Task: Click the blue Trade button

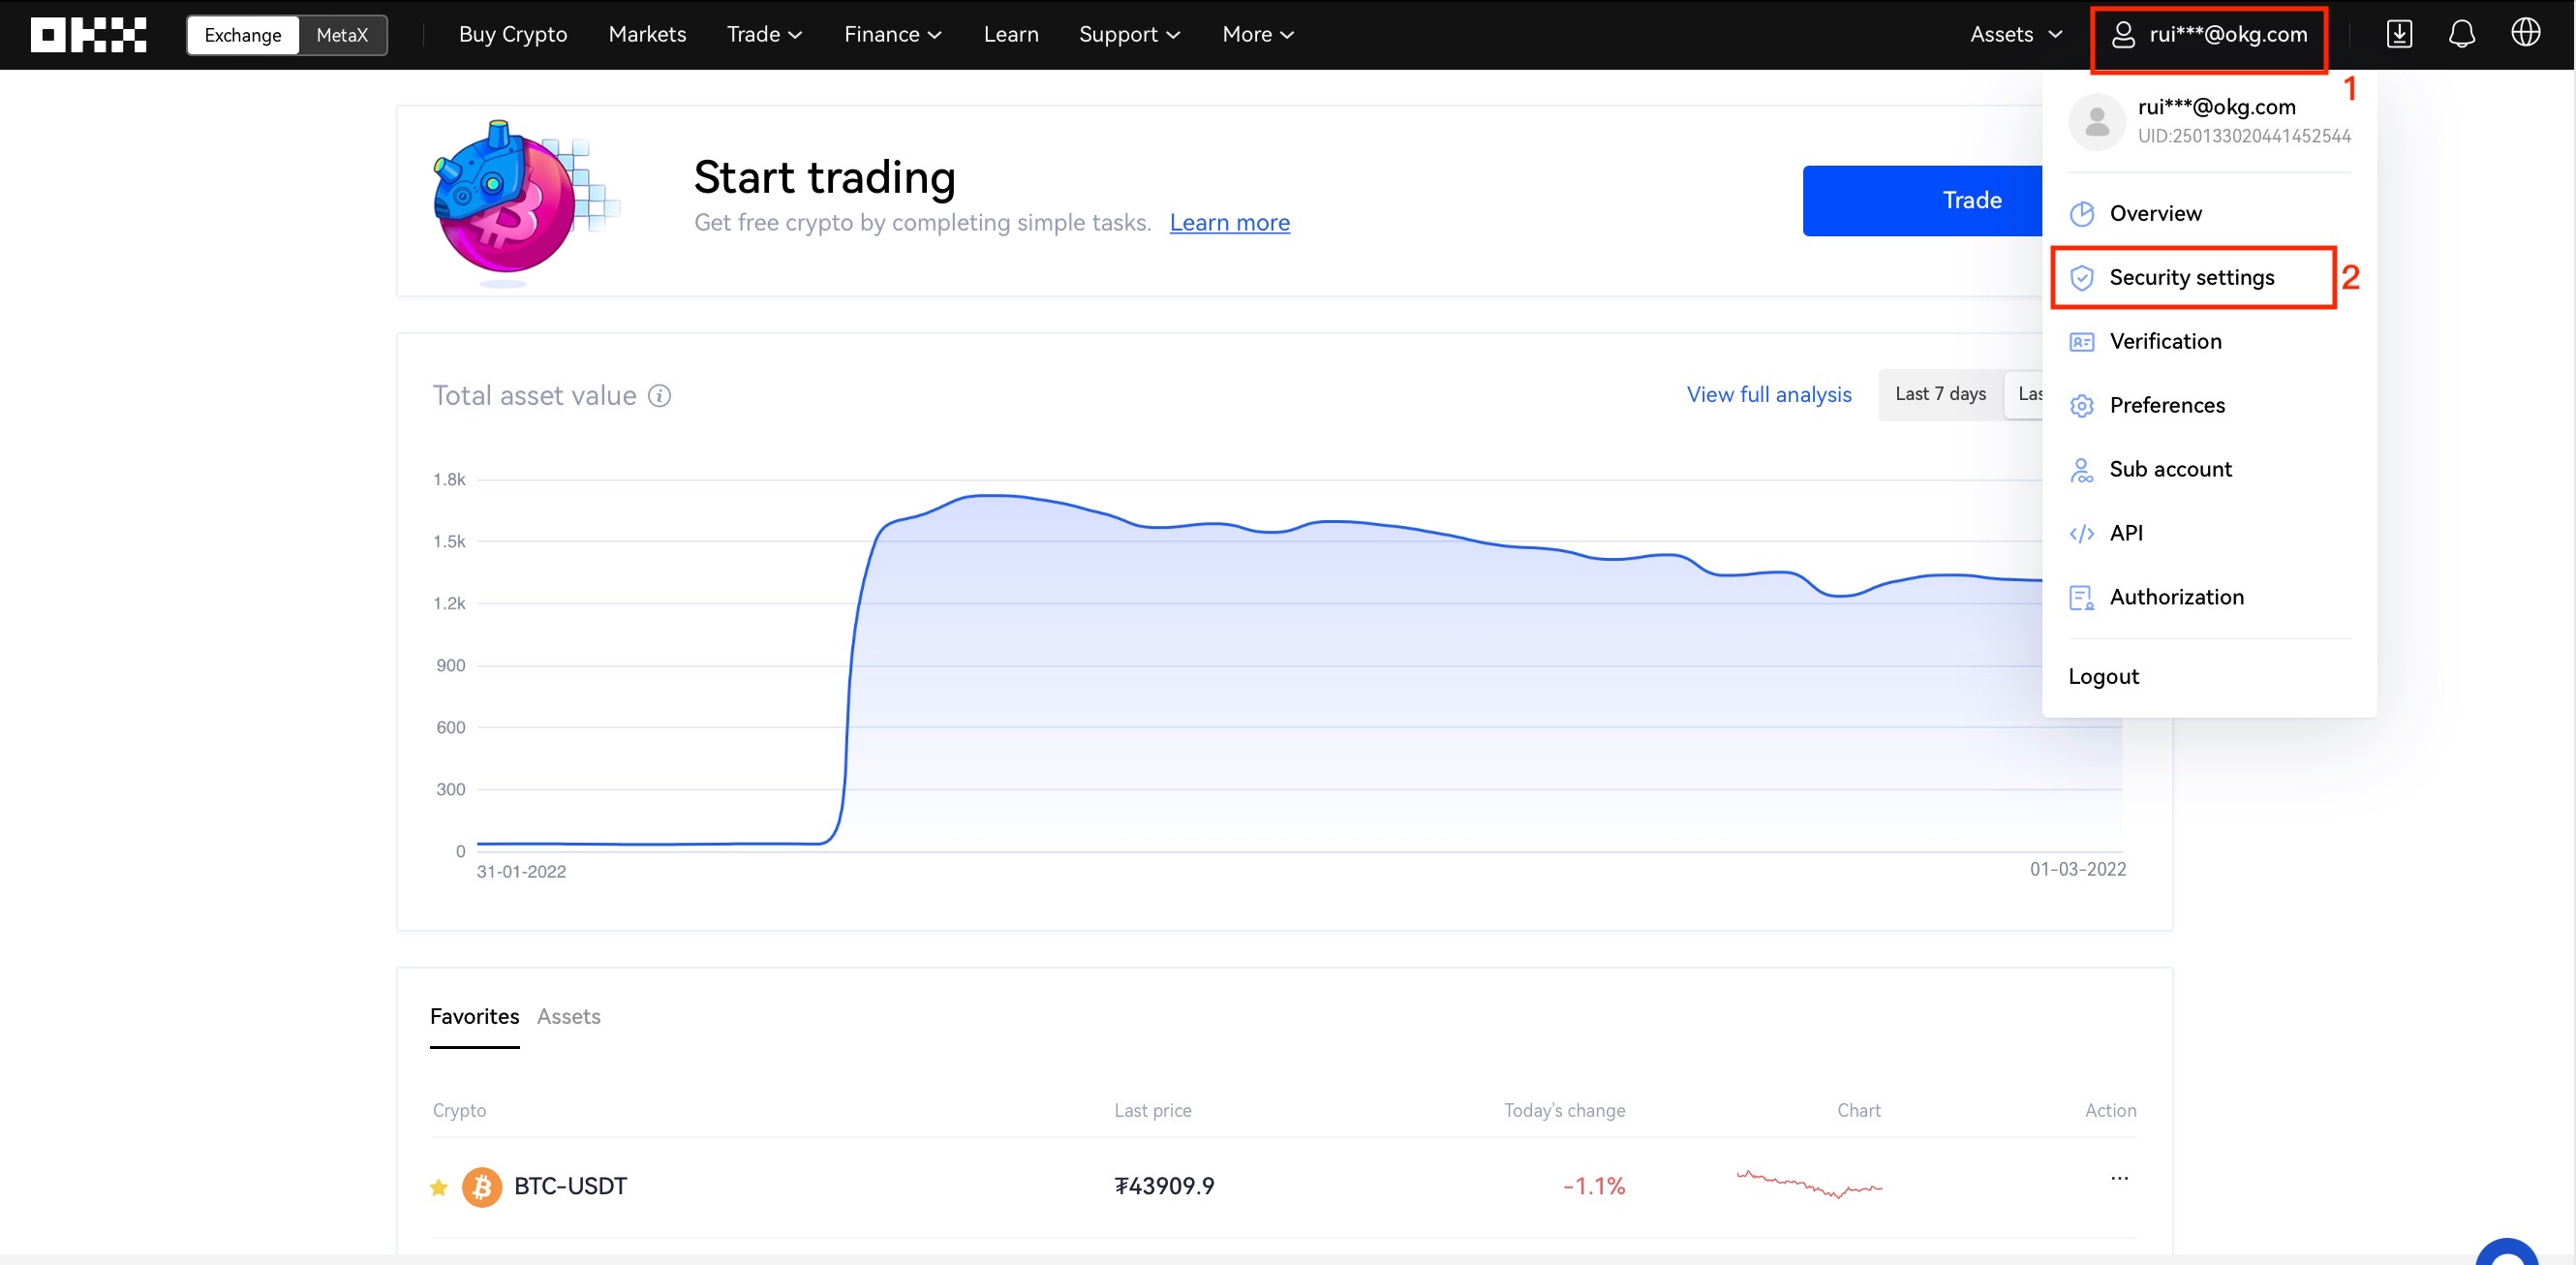Action: [x=1922, y=201]
